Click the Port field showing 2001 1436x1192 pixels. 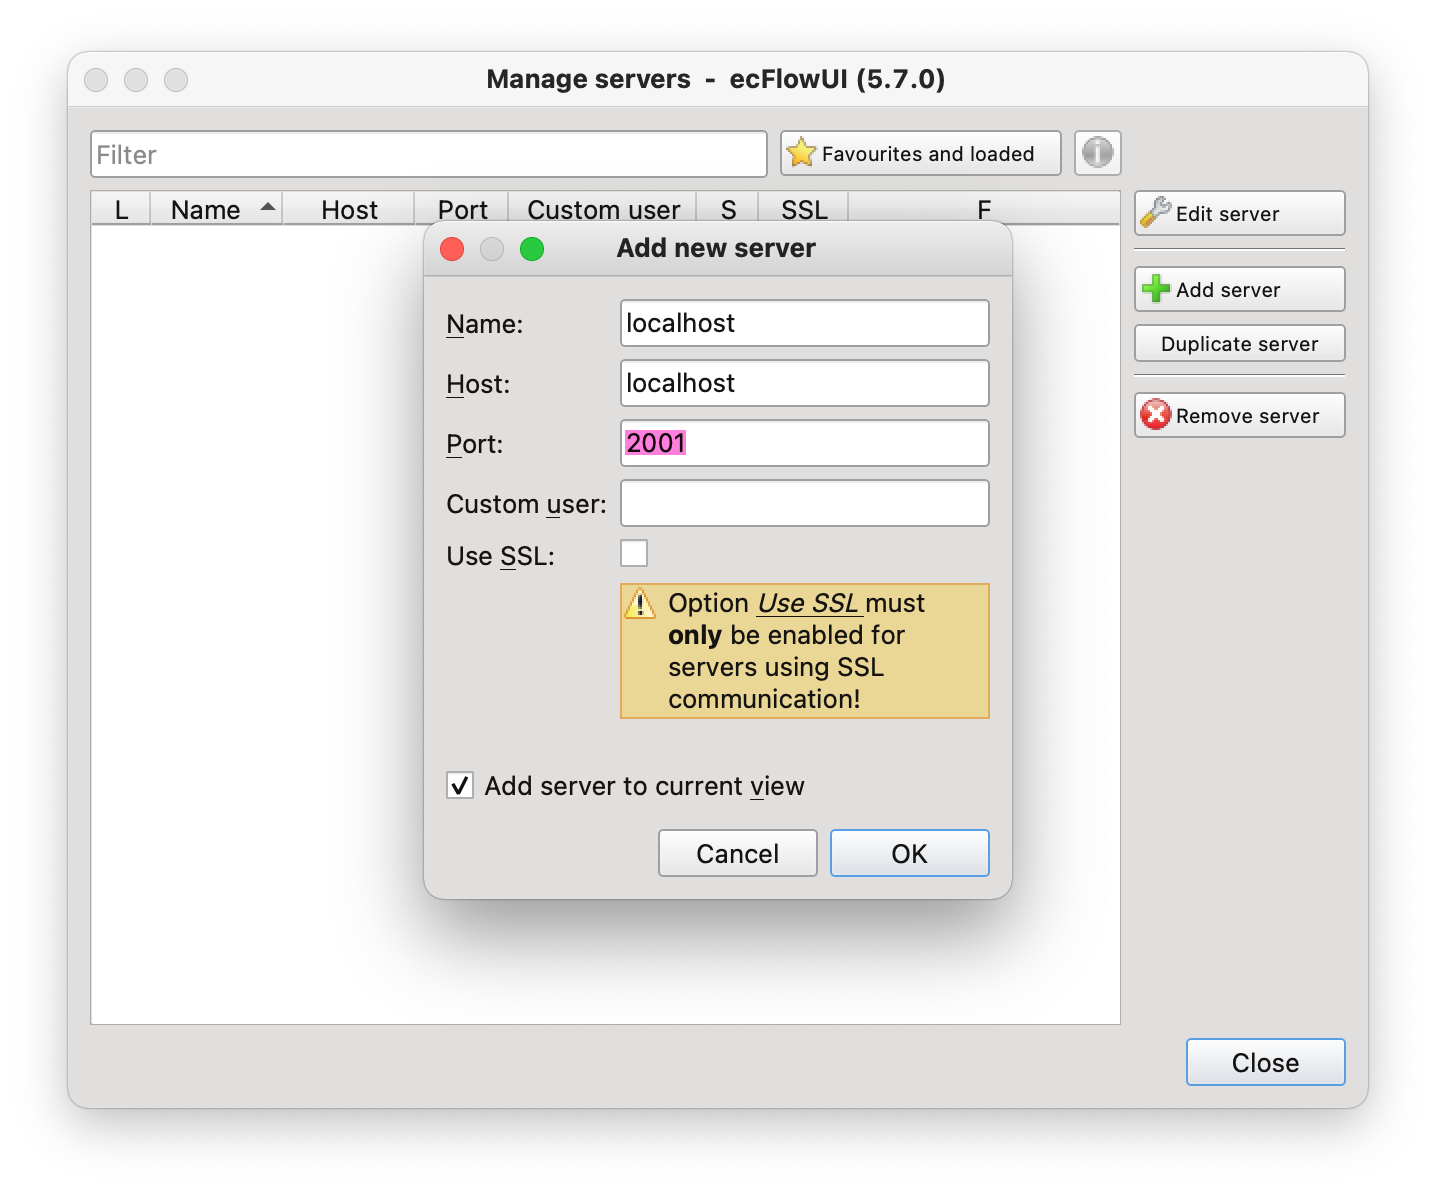805,443
